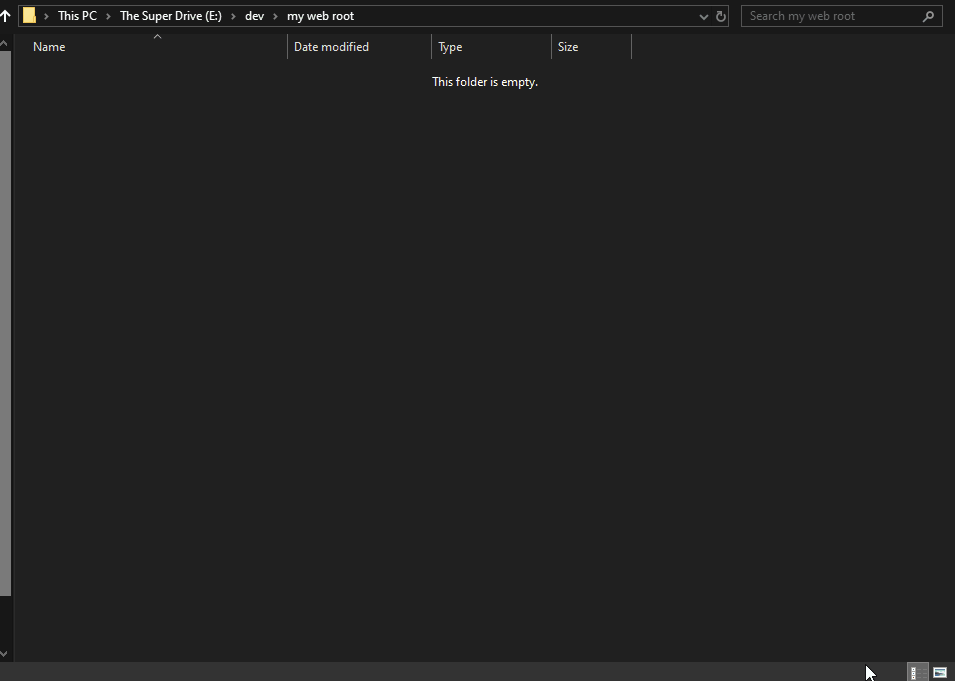Image resolution: width=955 pixels, height=681 pixels.
Task: Expand the chevron before This PC
Action: [46, 16]
